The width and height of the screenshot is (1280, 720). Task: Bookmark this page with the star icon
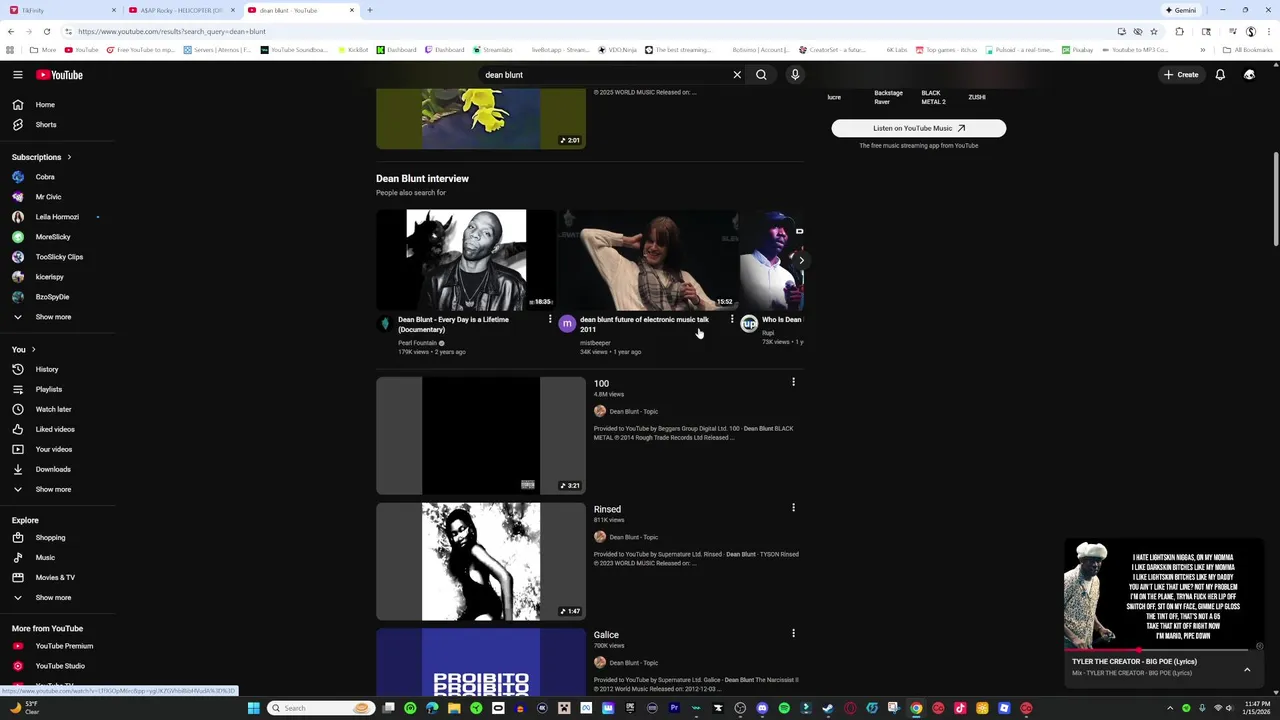[x=1153, y=31]
